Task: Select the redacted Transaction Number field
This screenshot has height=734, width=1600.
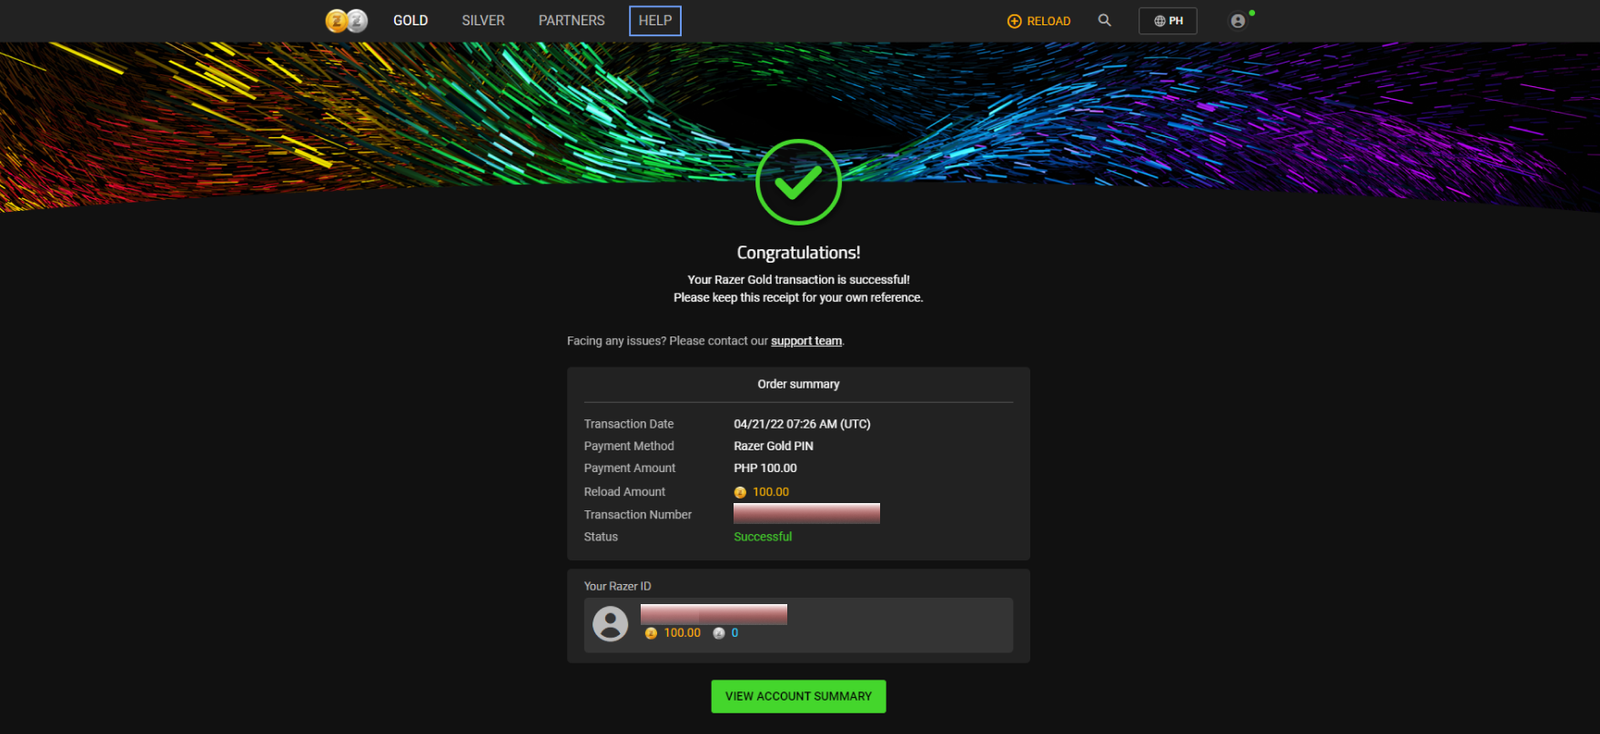Action: [x=806, y=514]
